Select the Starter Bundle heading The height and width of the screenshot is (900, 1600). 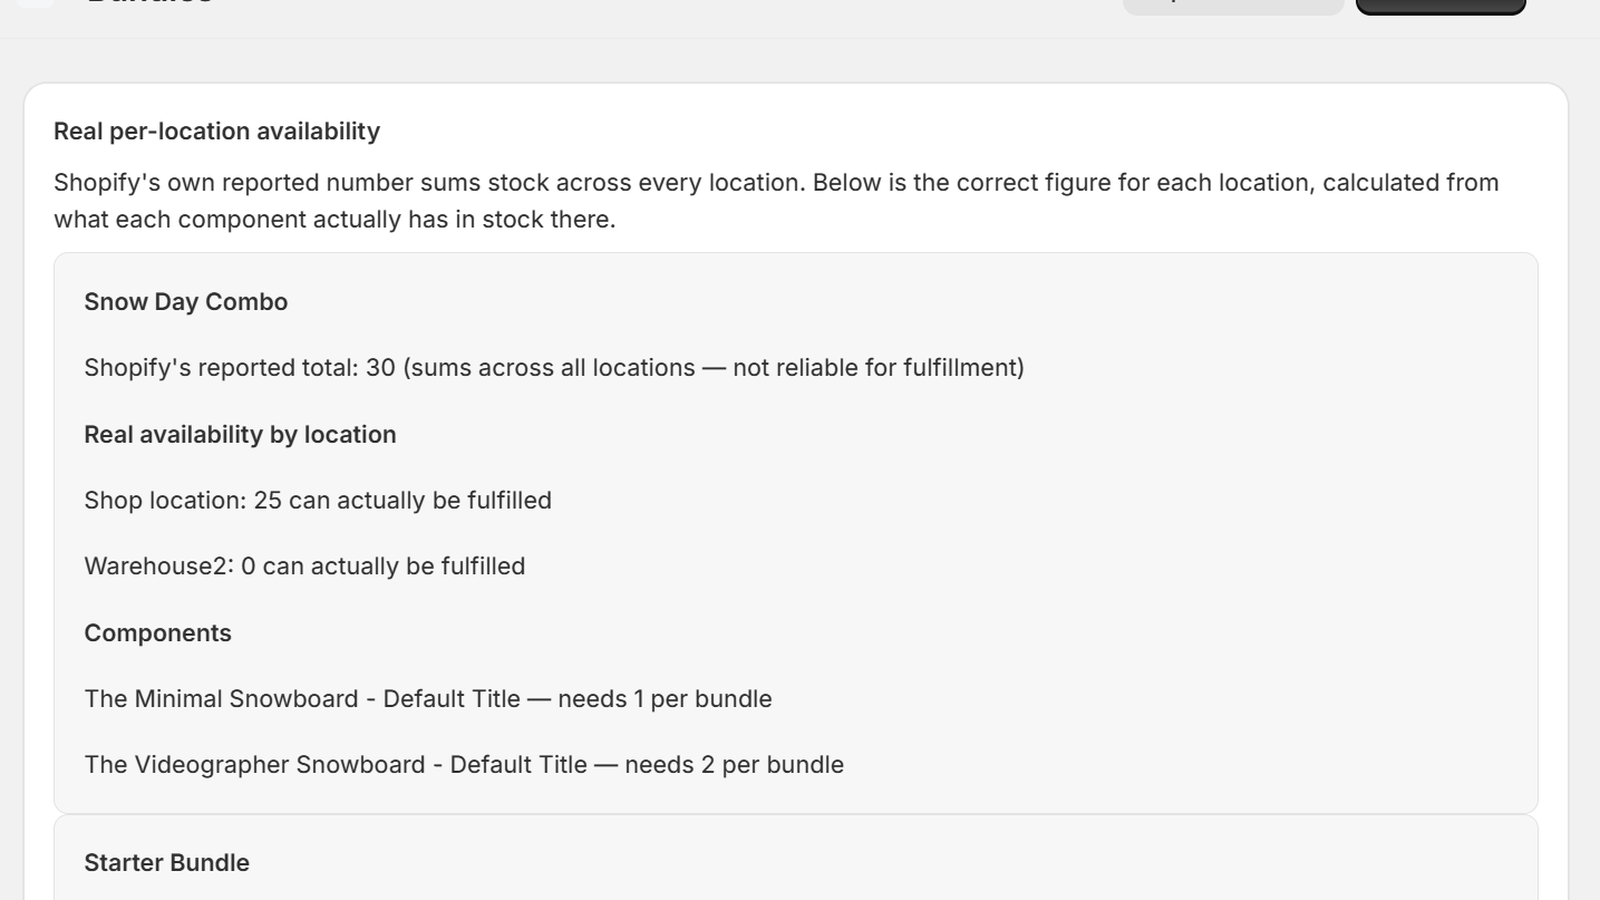pos(167,863)
